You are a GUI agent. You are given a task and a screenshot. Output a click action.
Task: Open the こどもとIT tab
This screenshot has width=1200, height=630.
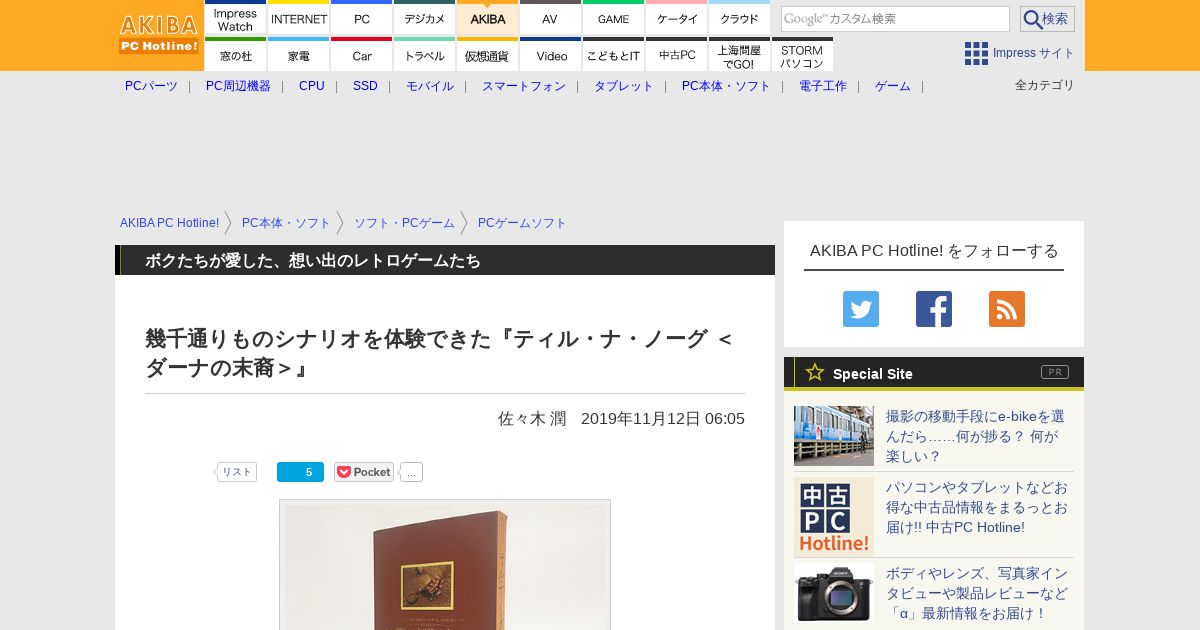coord(613,55)
